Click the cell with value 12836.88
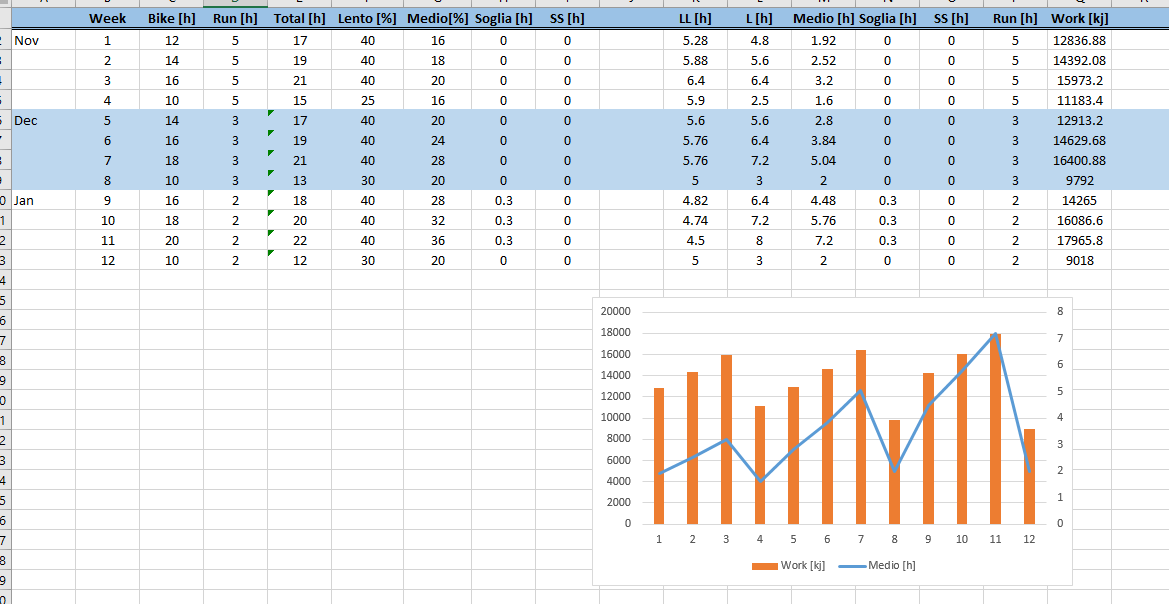The height and width of the screenshot is (604, 1169). (x=1079, y=40)
